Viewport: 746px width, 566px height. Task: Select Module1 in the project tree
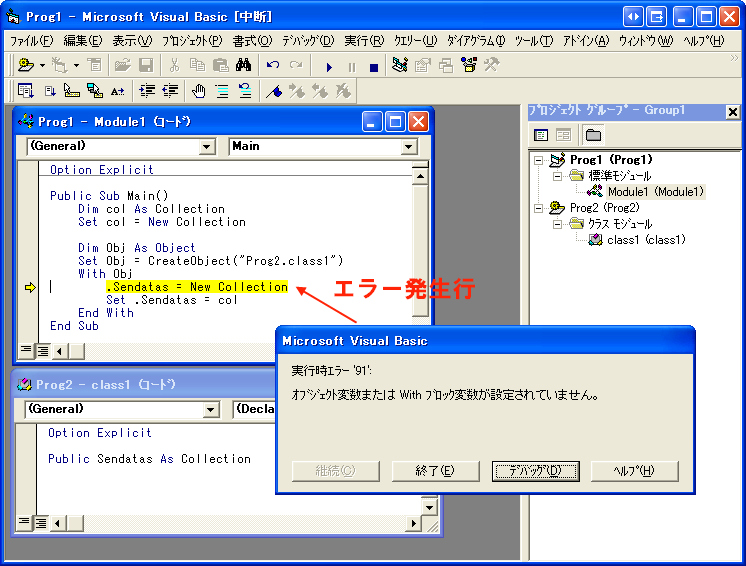click(x=655, y=192)
